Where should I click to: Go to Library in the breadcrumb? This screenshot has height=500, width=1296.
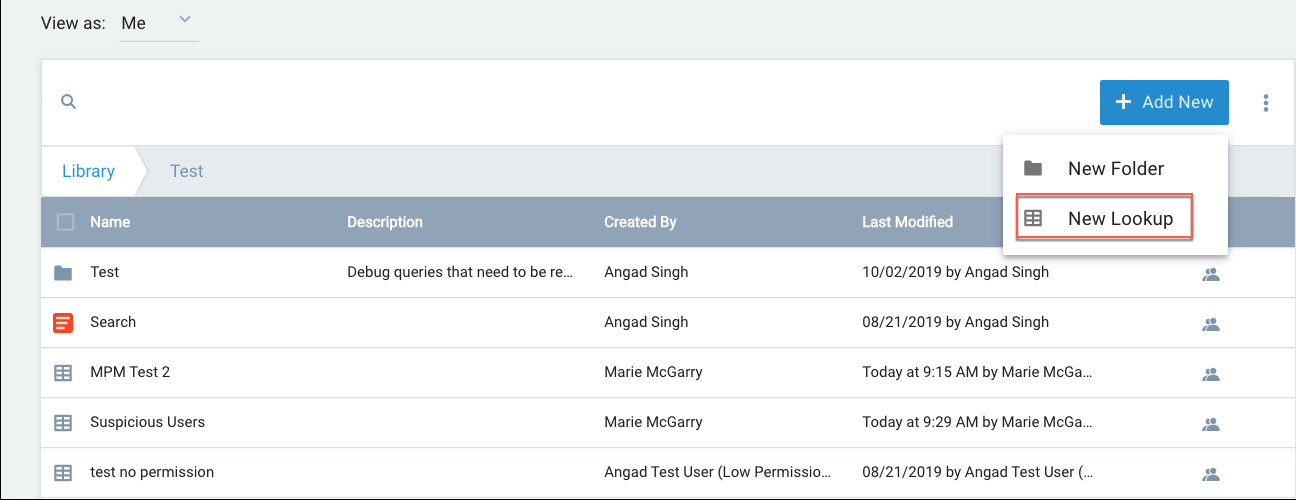click(x=88, y=171)
